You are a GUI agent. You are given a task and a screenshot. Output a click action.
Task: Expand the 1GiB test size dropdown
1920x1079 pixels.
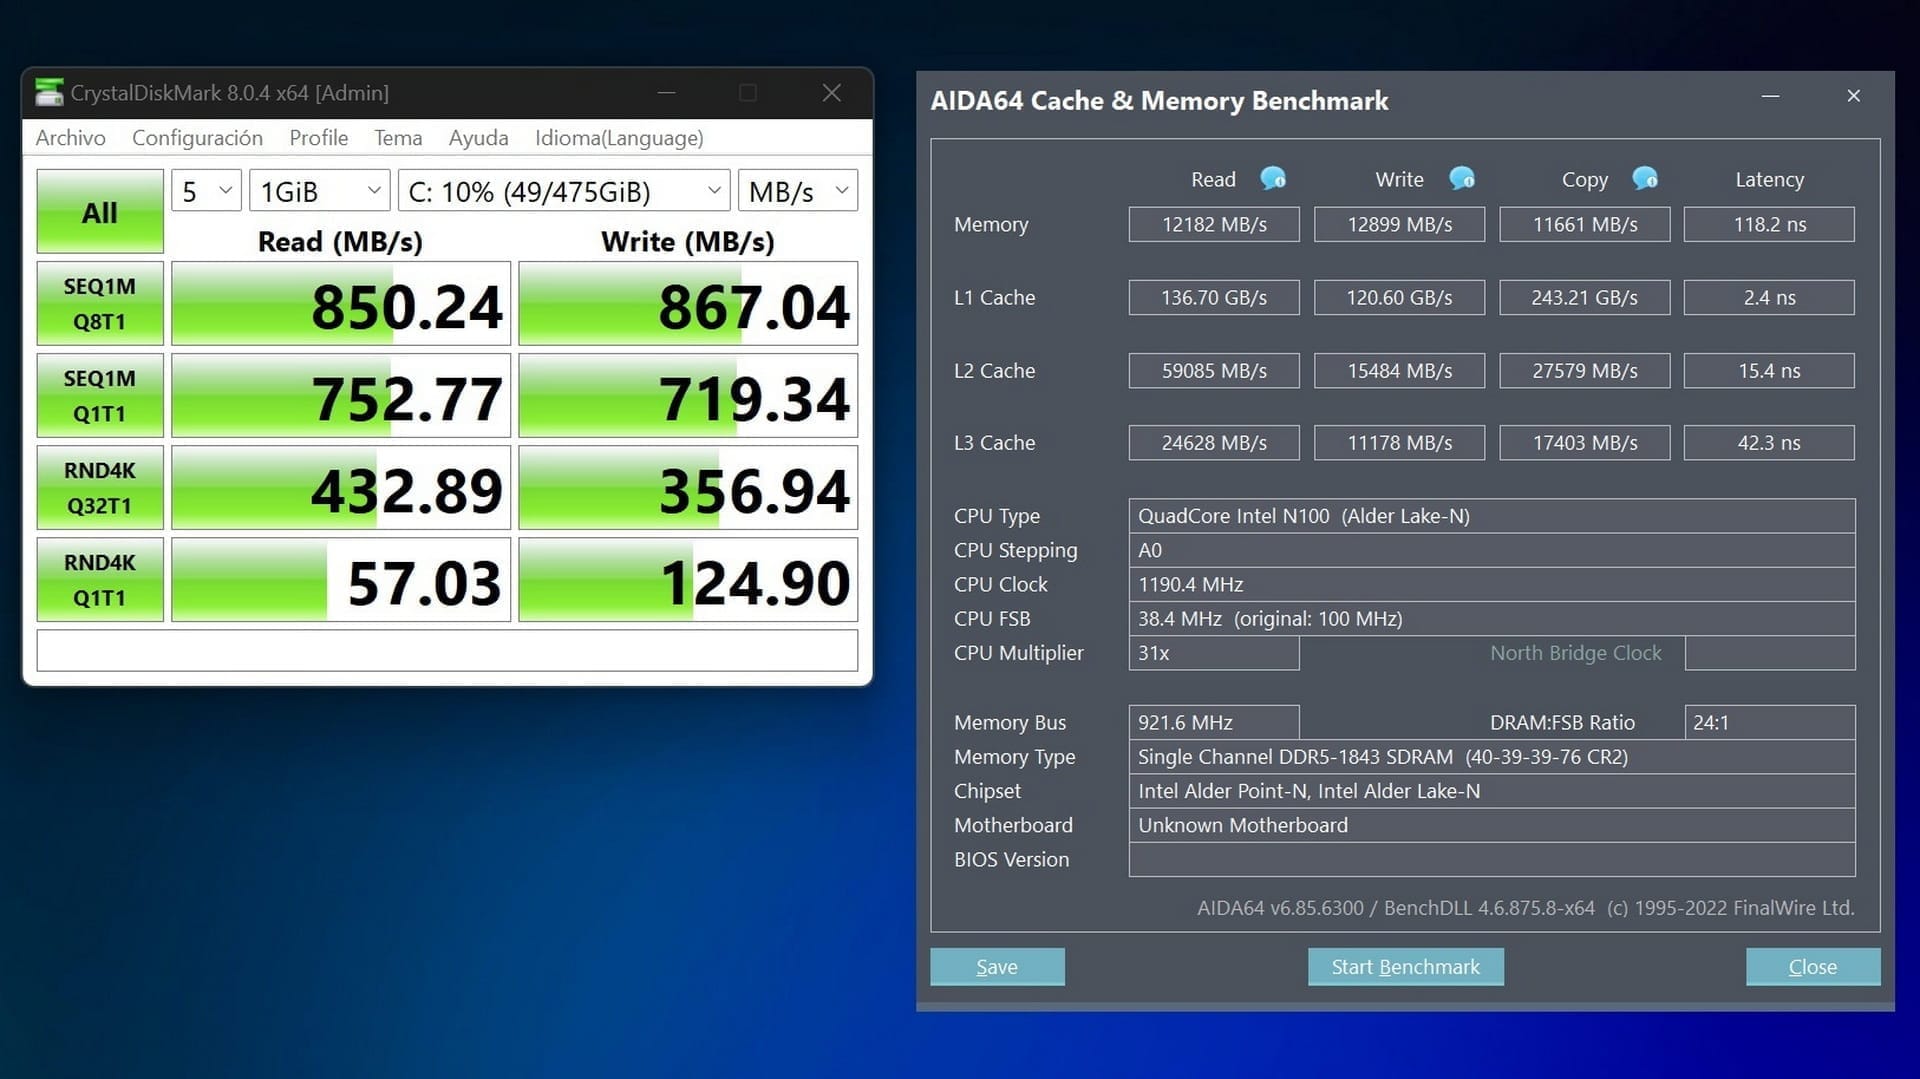[319, 191]
